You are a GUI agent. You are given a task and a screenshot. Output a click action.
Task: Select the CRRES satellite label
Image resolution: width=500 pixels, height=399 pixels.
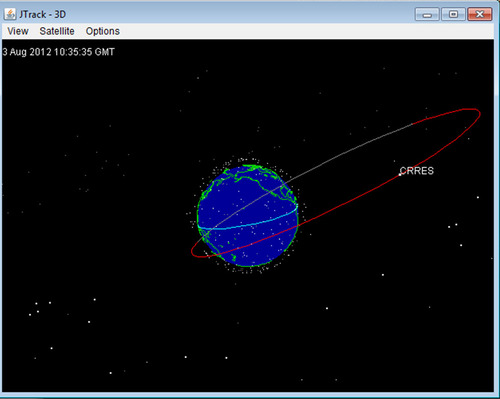click(417, 171)
